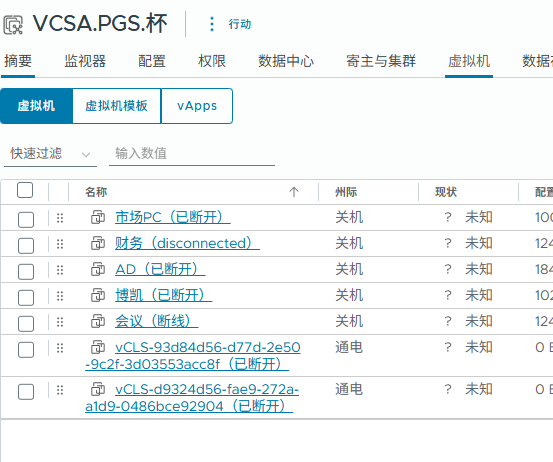This screenshot has height=462, width=553.
Task: Click the vCenter icon beside VCSA.PGS.杯
Action: coord(13,25)
